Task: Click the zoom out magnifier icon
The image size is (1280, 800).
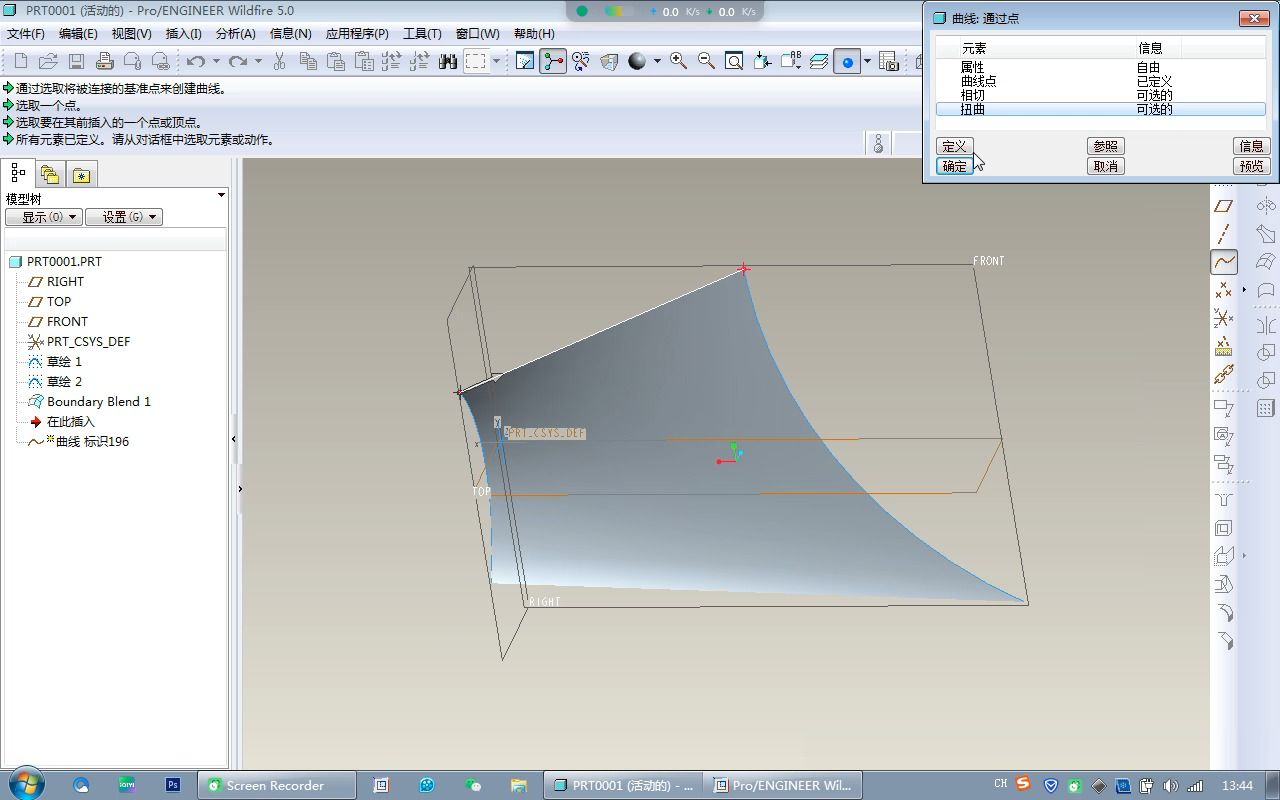Action: (x=706, y=61)
